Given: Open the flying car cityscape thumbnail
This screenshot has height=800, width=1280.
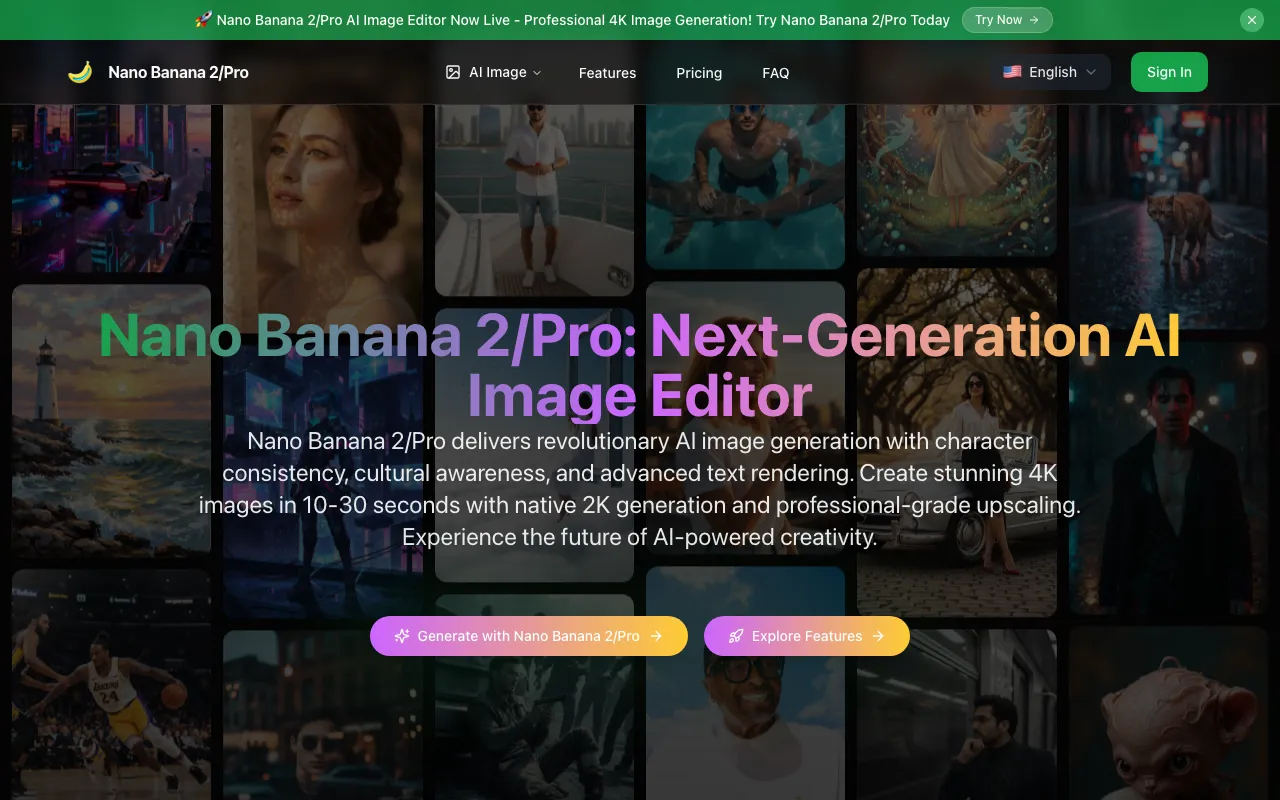Looking at the screenshot, I should [x=112, y=188].
